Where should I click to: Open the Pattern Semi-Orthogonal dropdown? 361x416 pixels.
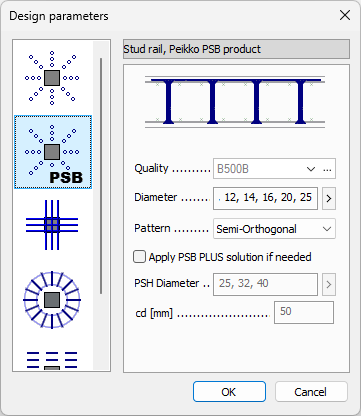coord(274,229)
